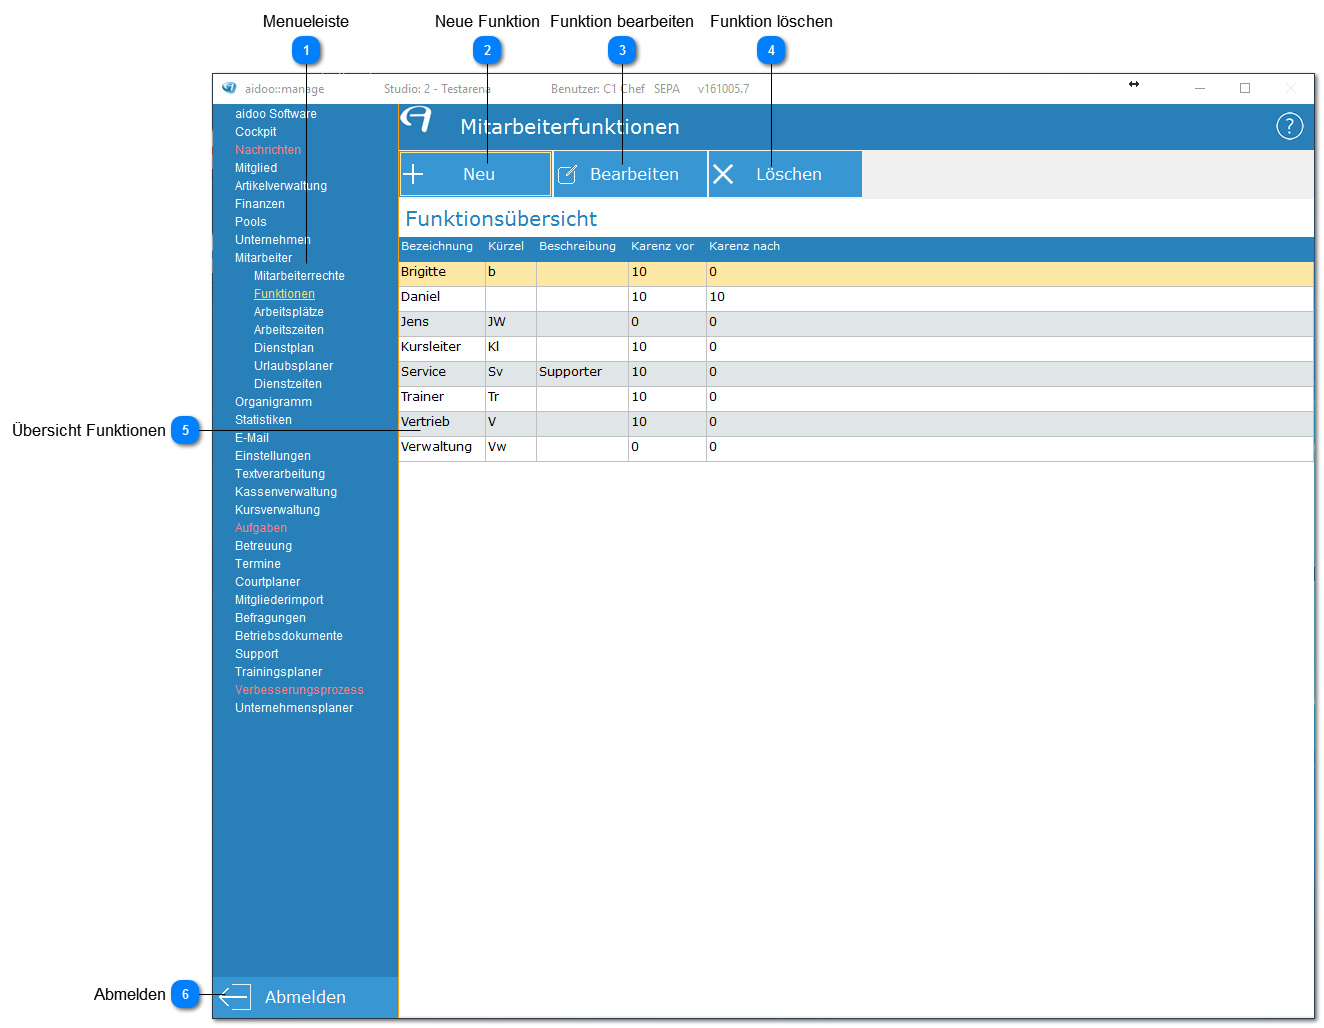Click the X icon on Löschen
Screen dimensions: 1324x1028
[723, 174]
